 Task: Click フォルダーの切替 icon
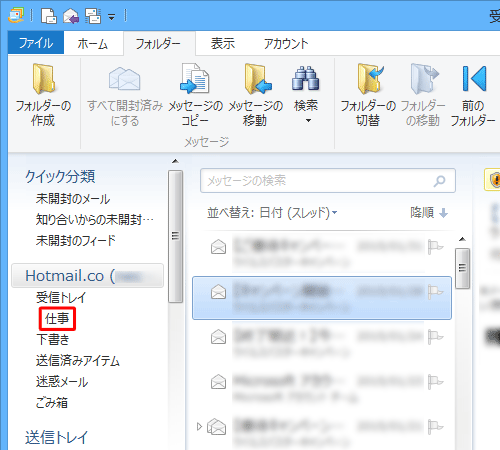click(x=370, y=79)
